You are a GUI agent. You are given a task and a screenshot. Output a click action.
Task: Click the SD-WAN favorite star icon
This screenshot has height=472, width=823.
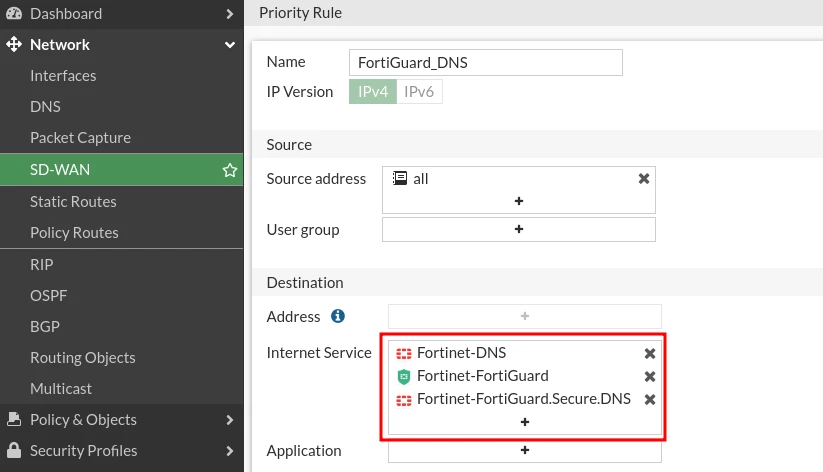coord(229,170)
